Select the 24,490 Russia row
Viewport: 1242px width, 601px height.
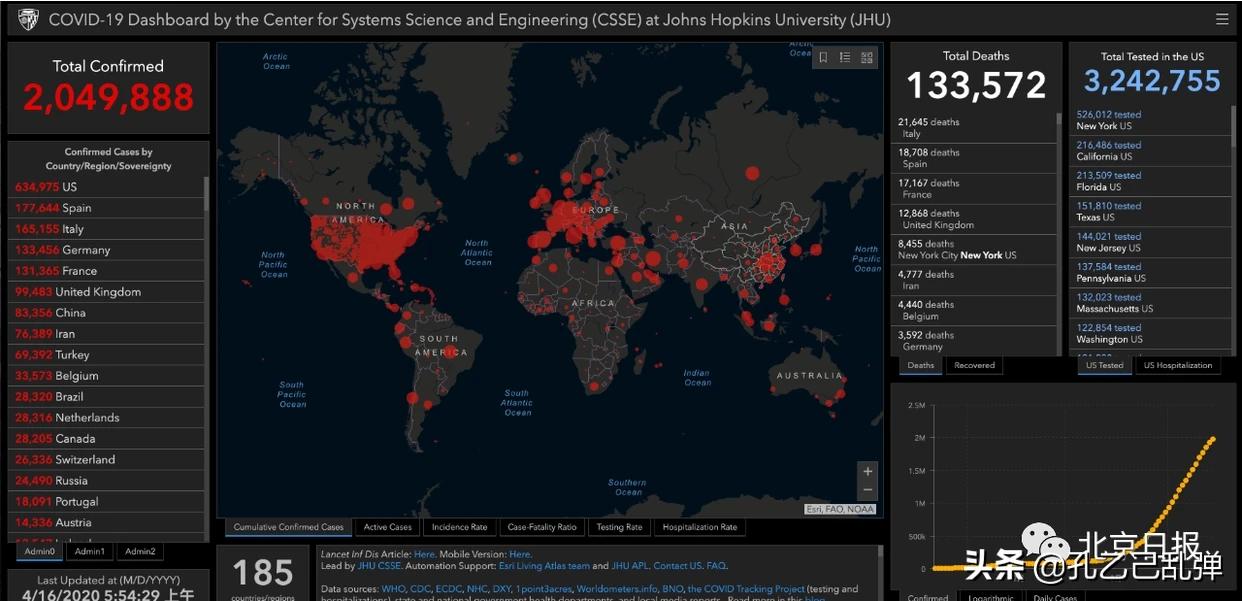[108, 481]
